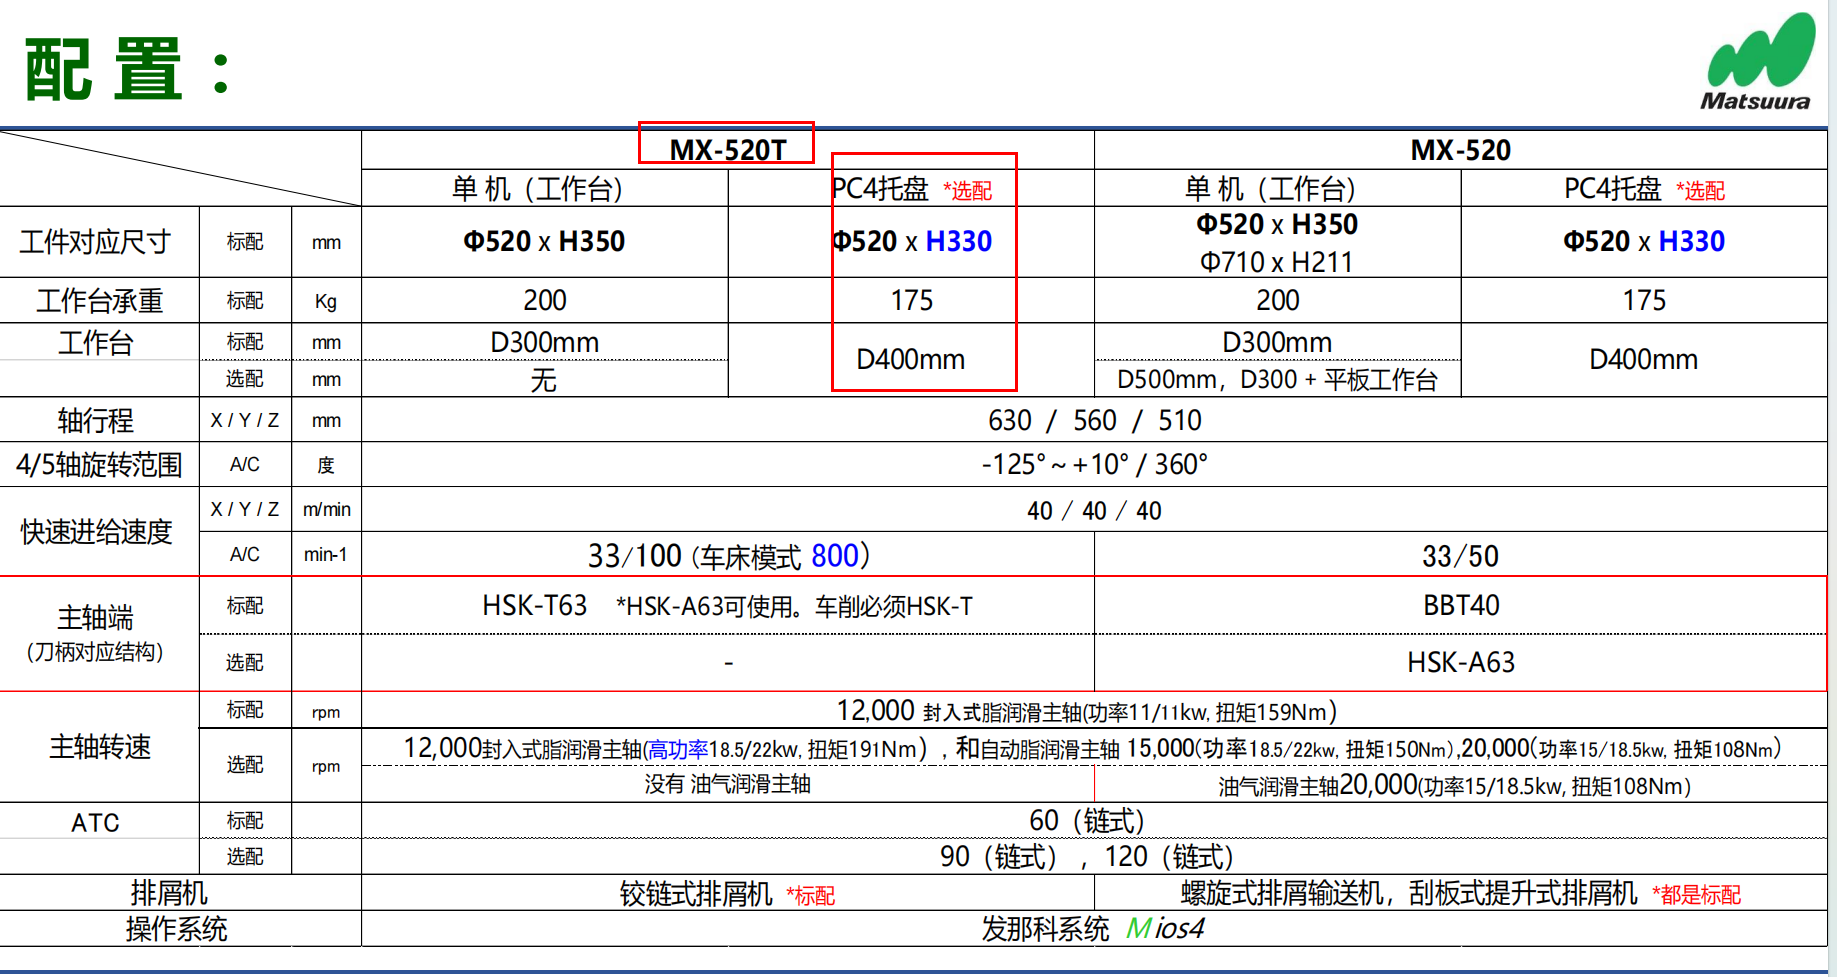Select the 主轴端 row label

pyautogui.click(x=96, y=618)
